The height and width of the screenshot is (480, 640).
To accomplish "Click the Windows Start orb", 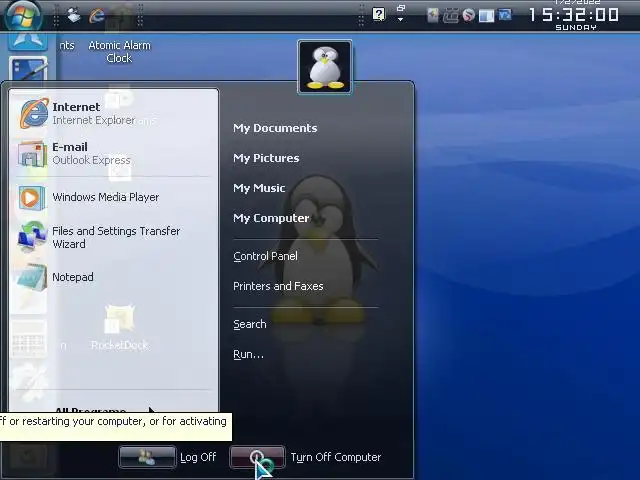I will tap(23, 16).
